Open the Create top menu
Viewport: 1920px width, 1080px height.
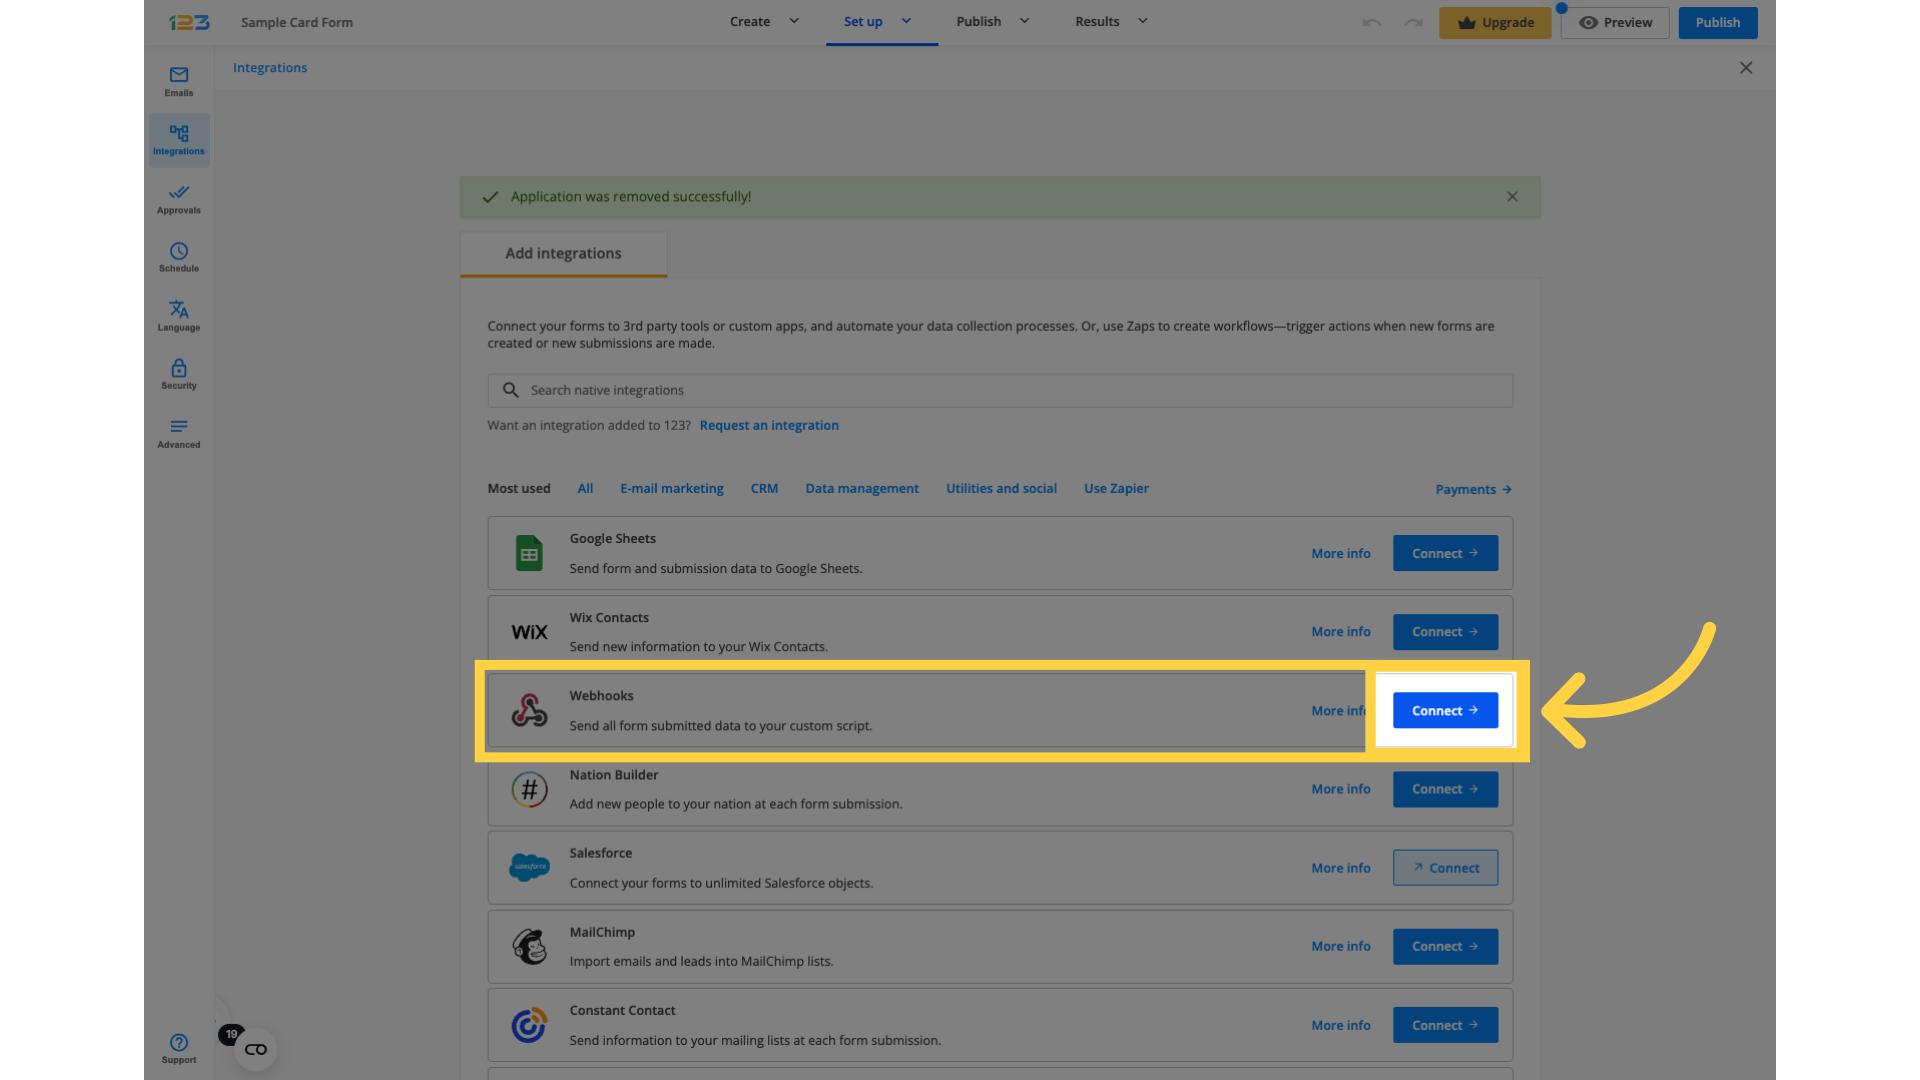[x=750, y=21]
